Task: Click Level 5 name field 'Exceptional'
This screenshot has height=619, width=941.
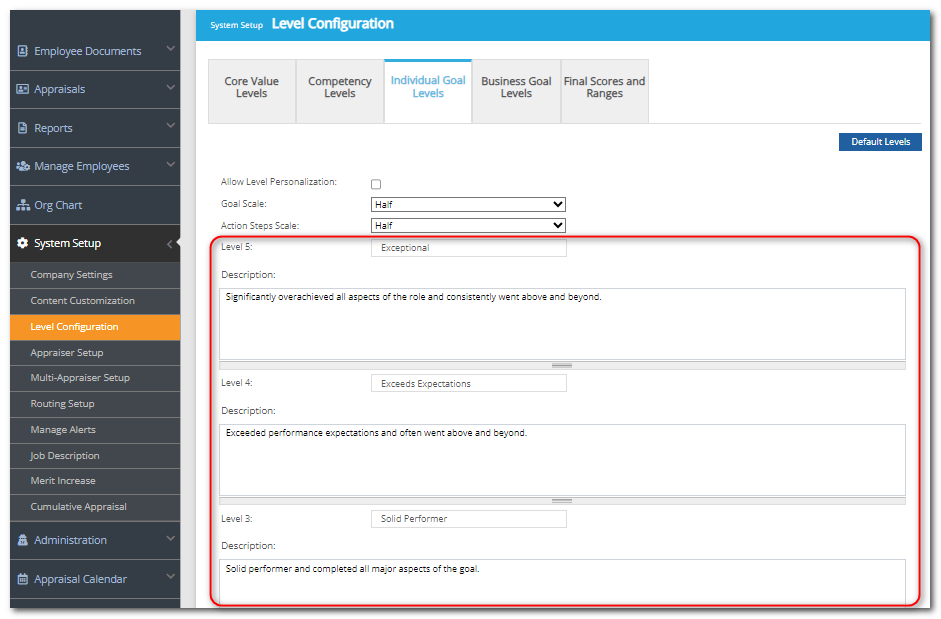Action: 468,248
